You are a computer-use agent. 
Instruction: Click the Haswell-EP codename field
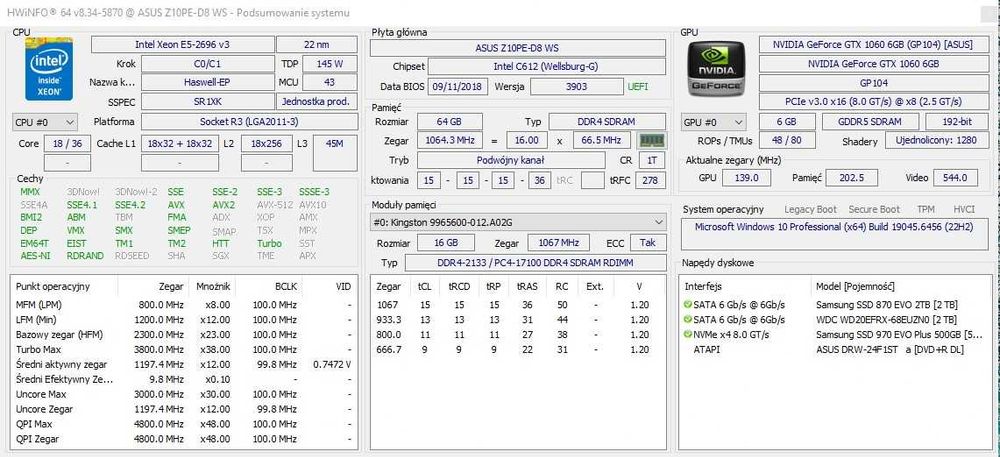tap(207, 82)
